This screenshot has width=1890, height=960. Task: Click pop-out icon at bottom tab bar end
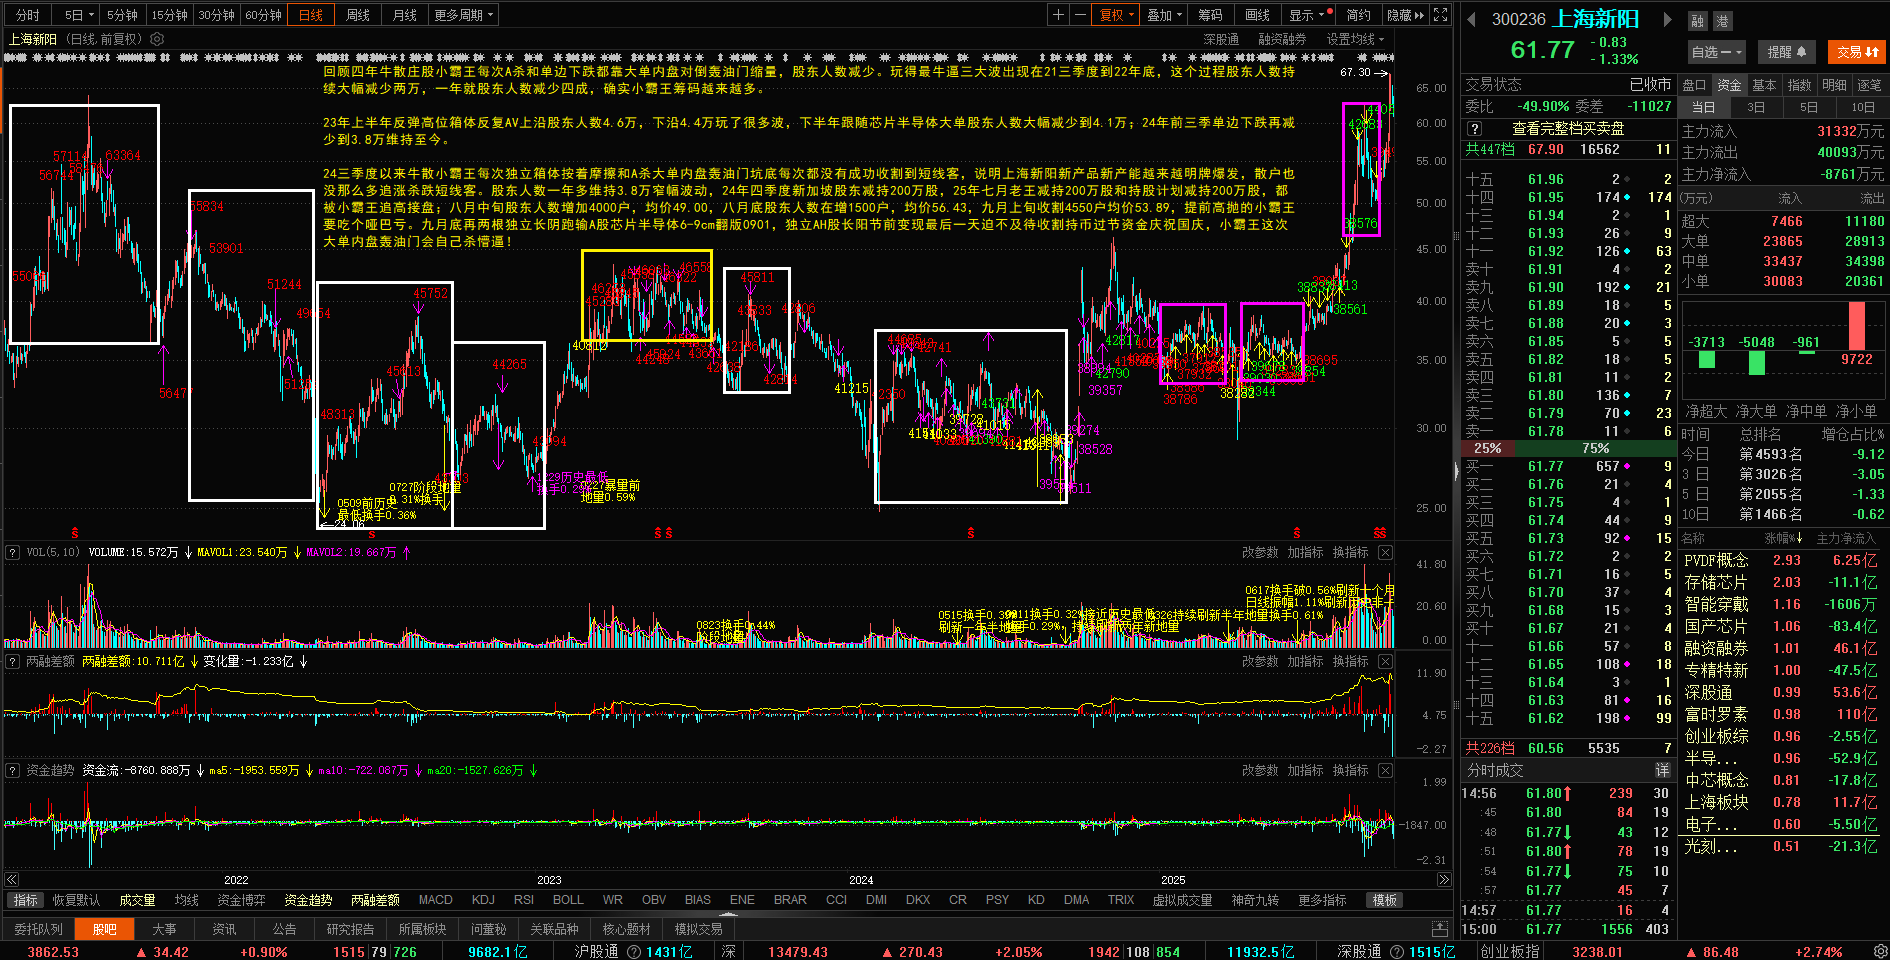click(x=1439, y=929)
